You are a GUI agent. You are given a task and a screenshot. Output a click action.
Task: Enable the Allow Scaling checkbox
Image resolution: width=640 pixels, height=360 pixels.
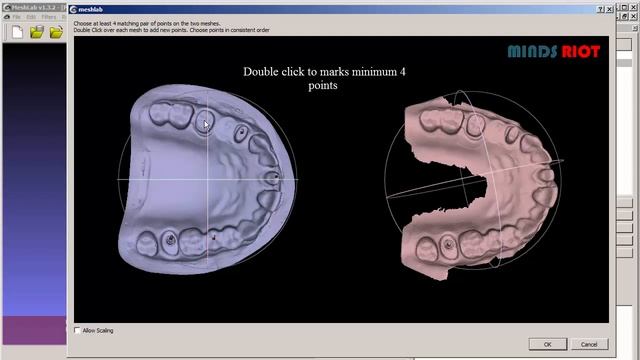pyautogui.click(x=77, y=330)
